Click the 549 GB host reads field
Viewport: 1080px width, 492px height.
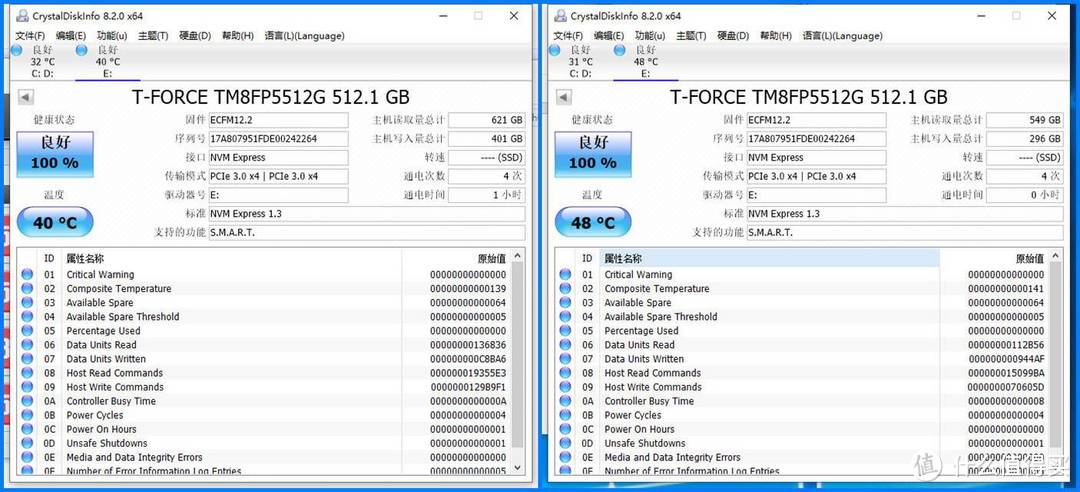click(x=1024, y=120)
